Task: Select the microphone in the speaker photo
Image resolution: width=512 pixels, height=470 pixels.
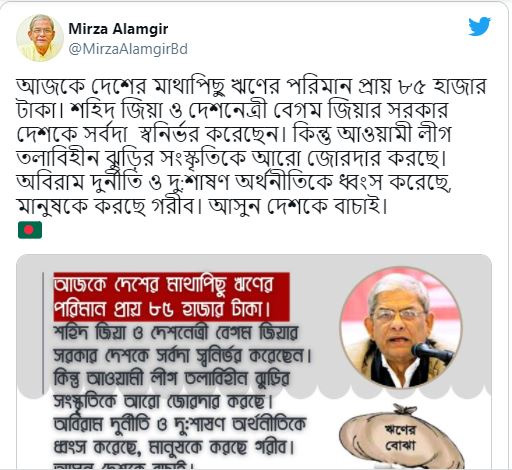Action: (433, 353)
